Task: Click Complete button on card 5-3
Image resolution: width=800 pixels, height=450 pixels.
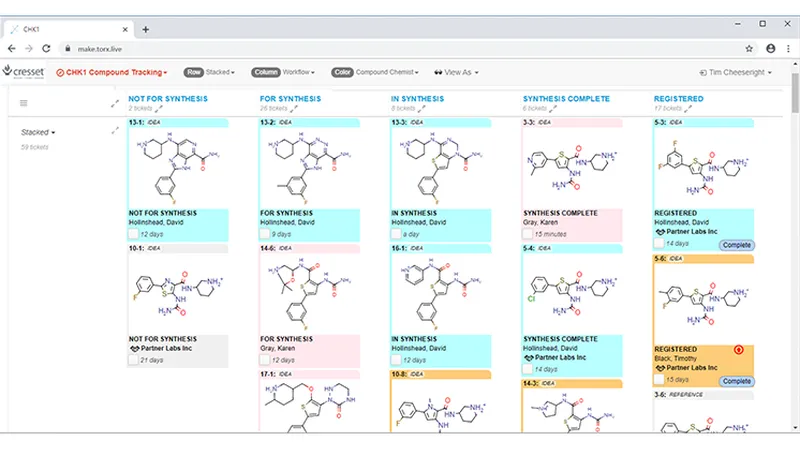Action: [737, 245]
